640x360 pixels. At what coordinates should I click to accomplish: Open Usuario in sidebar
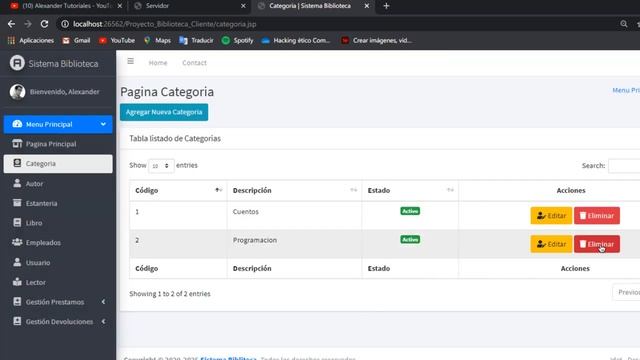click(x=58, y=262)
